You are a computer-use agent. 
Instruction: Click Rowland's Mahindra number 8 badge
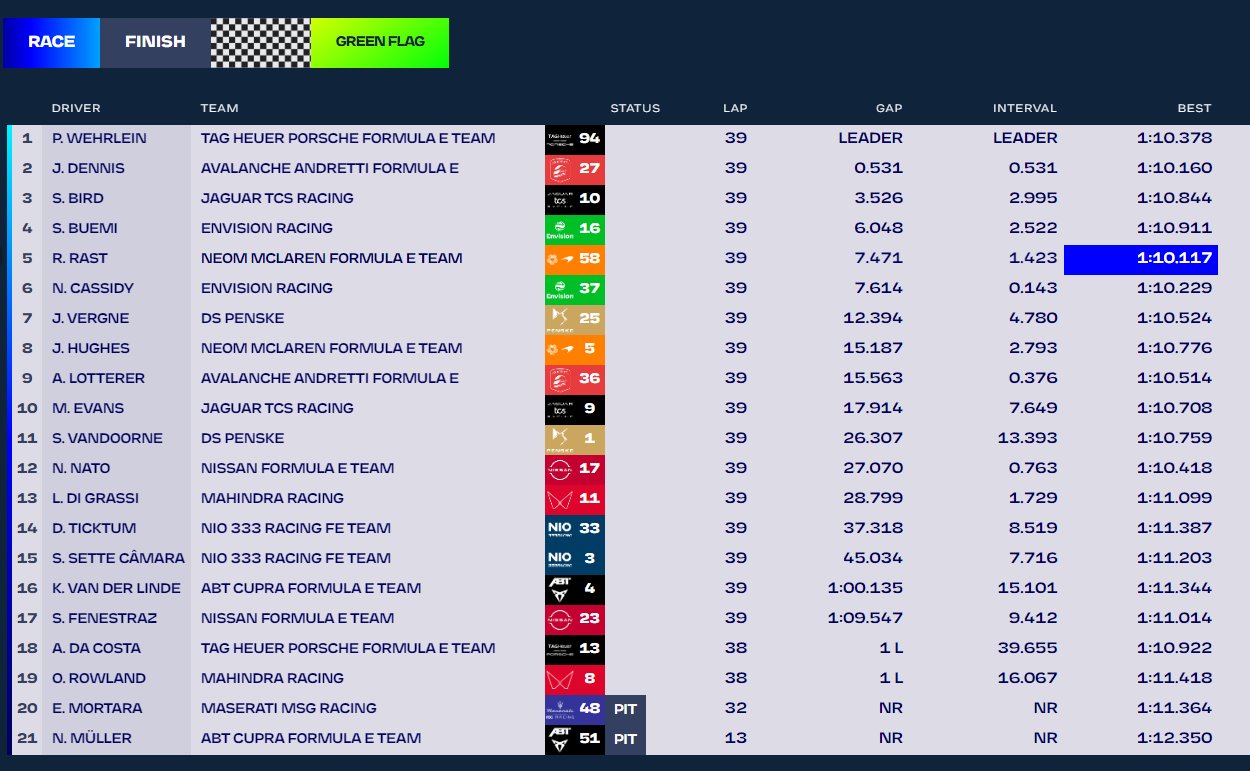click(575, 678)
